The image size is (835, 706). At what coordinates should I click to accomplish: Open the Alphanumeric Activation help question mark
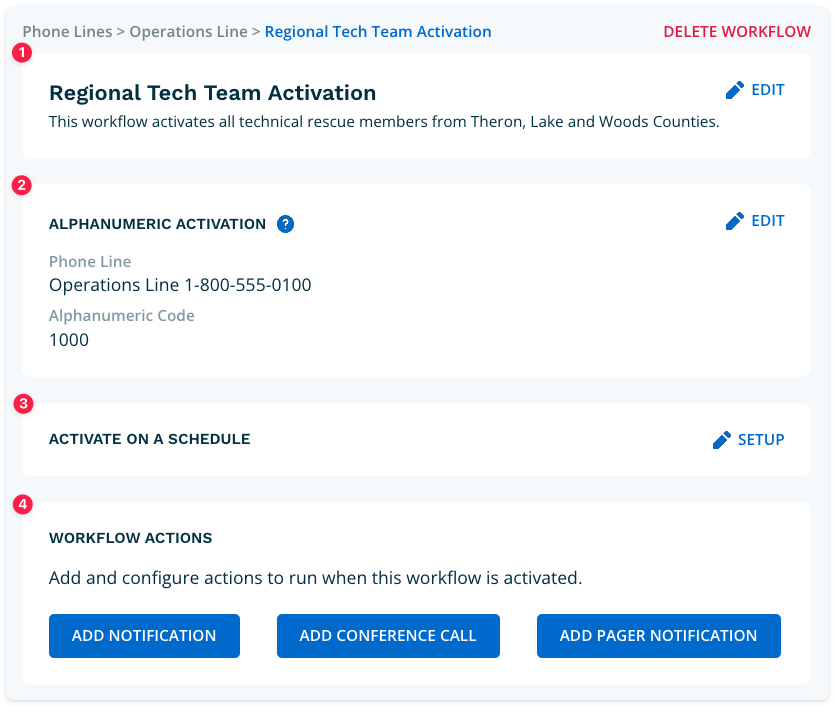(285, 224)
